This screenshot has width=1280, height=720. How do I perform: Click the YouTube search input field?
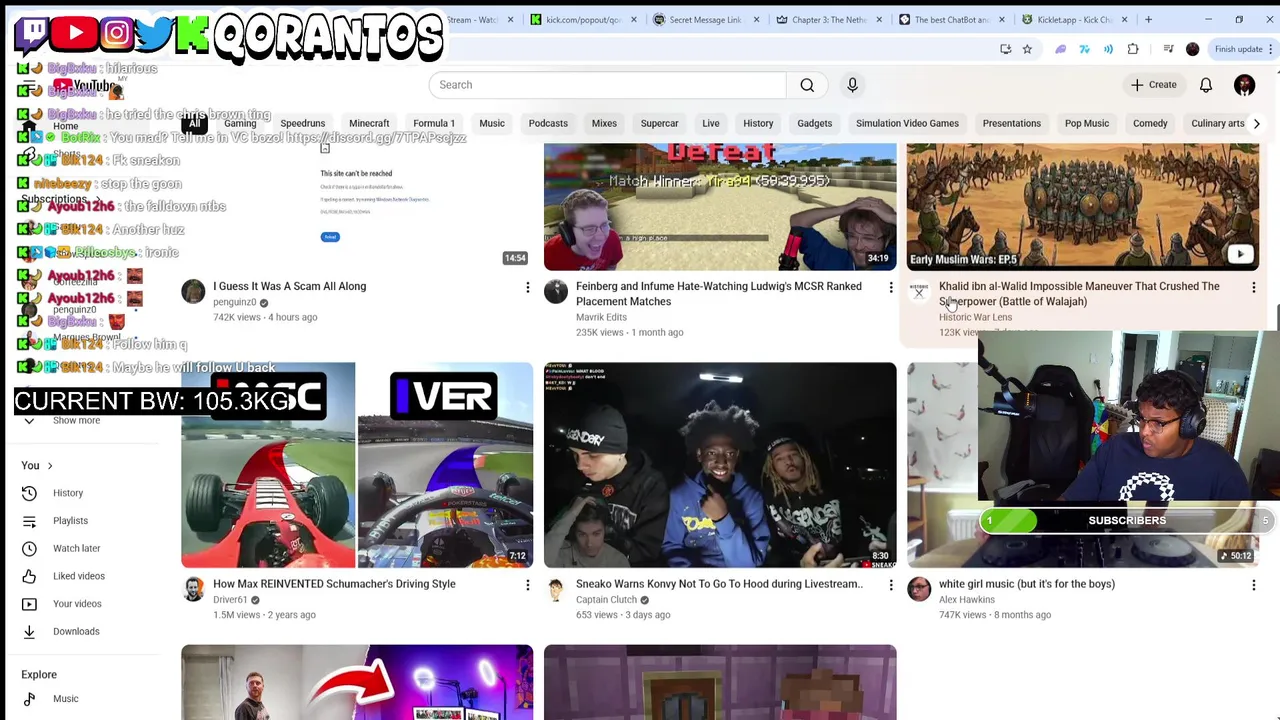click(x=608, y=85)
